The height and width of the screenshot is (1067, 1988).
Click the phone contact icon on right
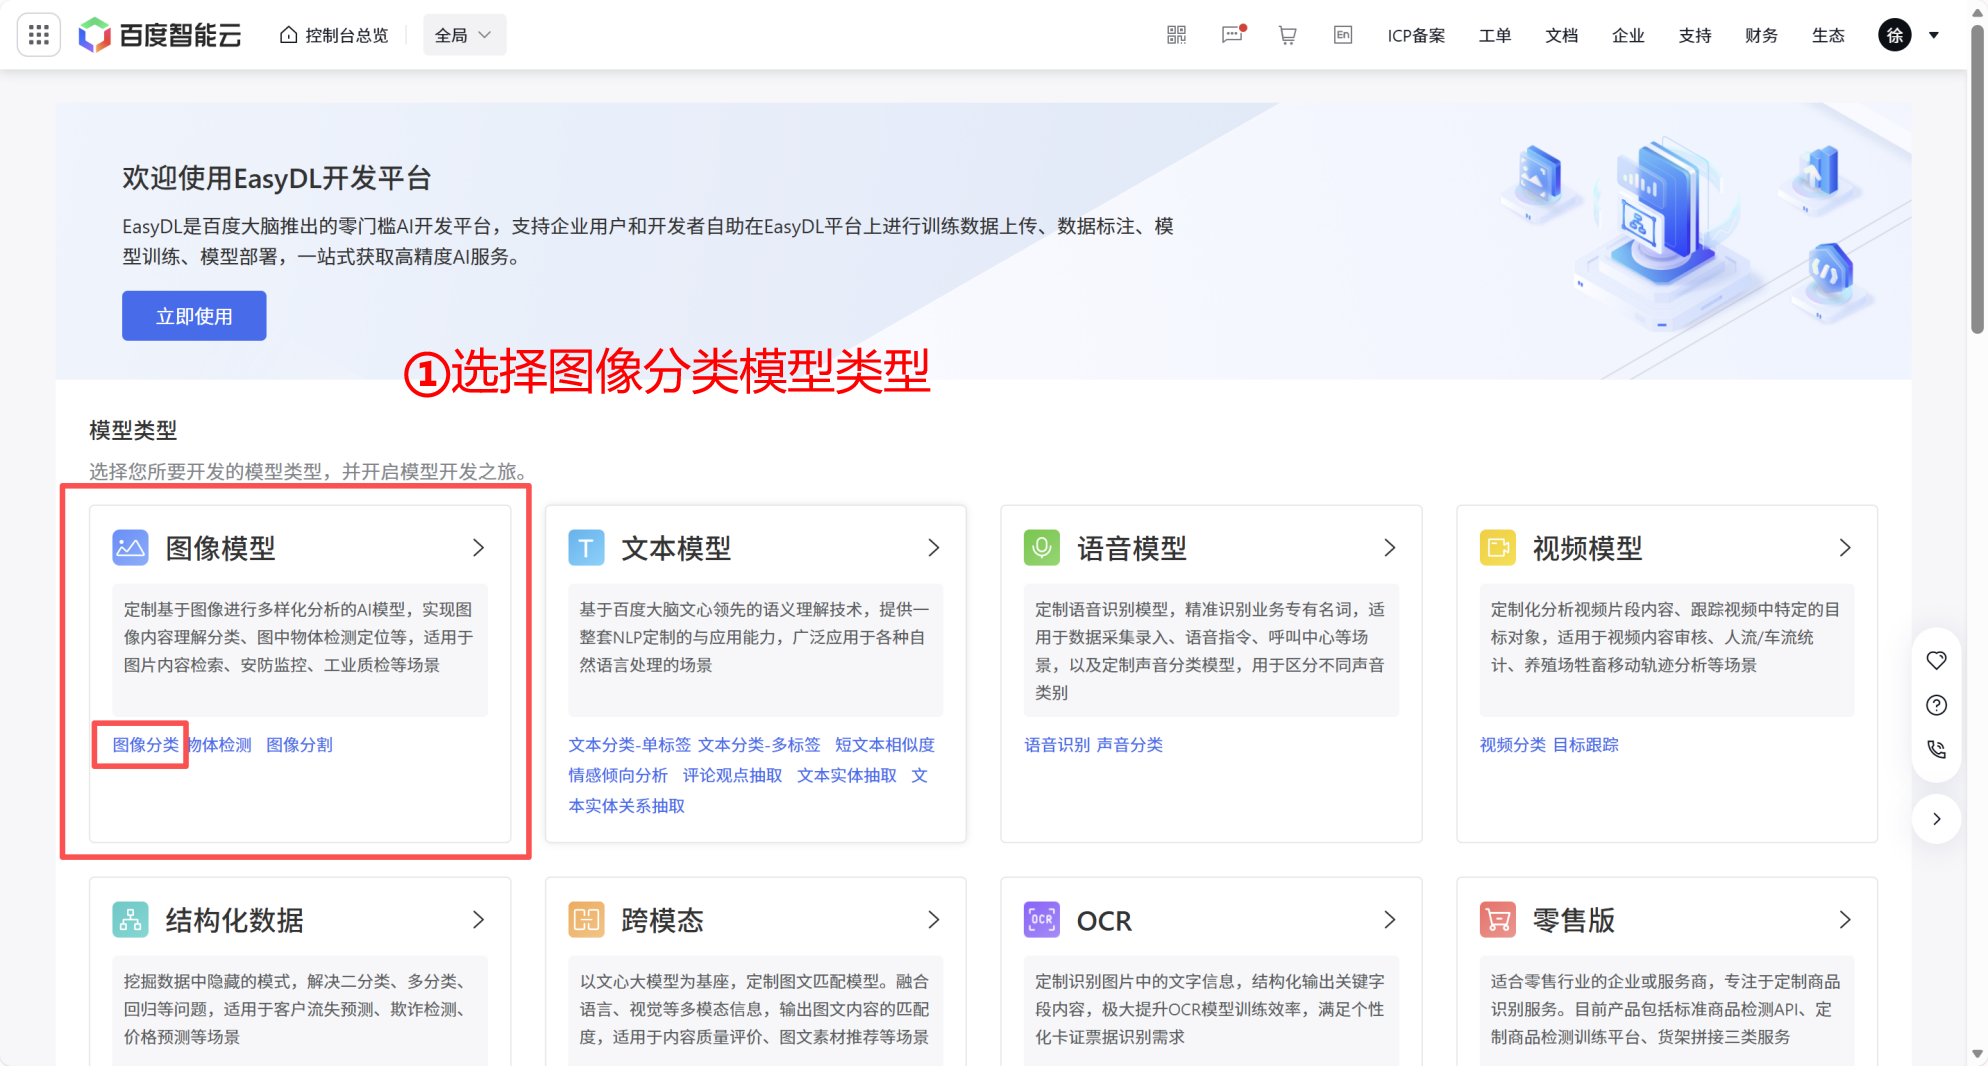(1937, 749)
